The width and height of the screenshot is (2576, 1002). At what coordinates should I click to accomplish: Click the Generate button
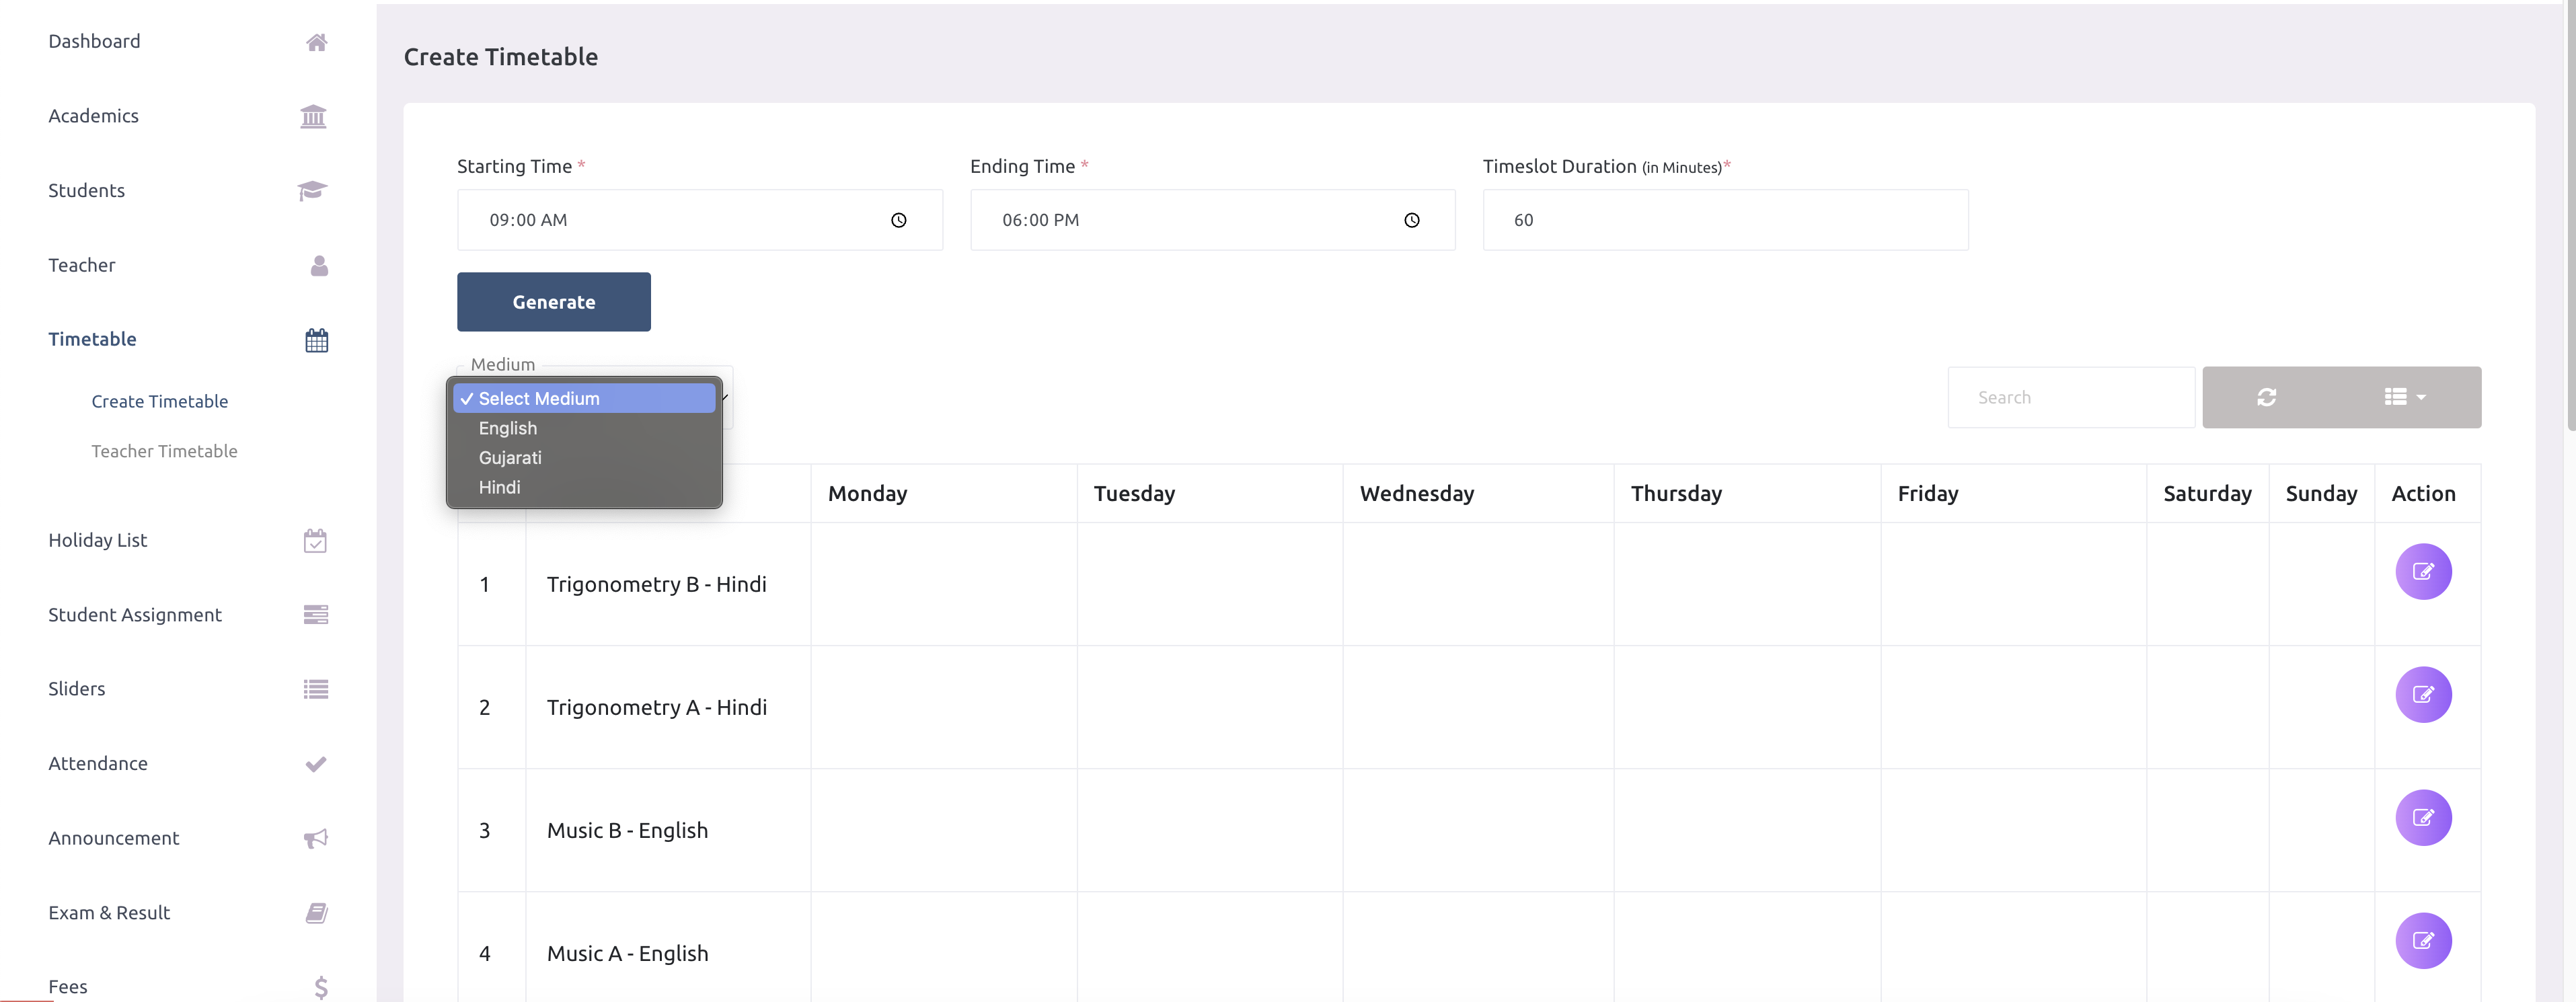tap(552, 301)
